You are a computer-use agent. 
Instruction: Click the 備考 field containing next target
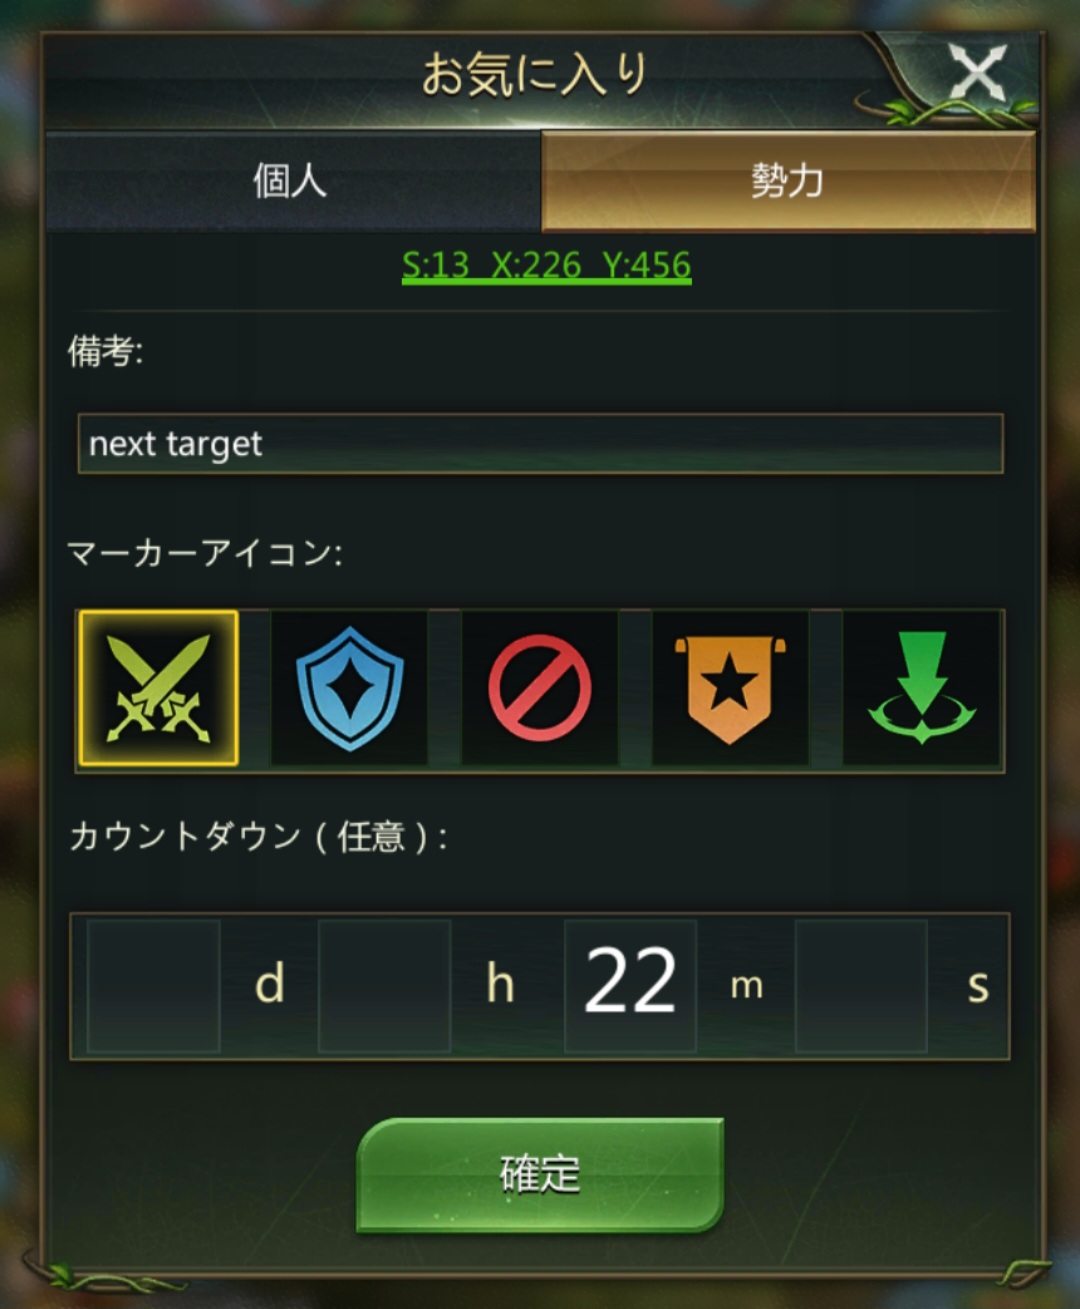click(x=540, y=443)
